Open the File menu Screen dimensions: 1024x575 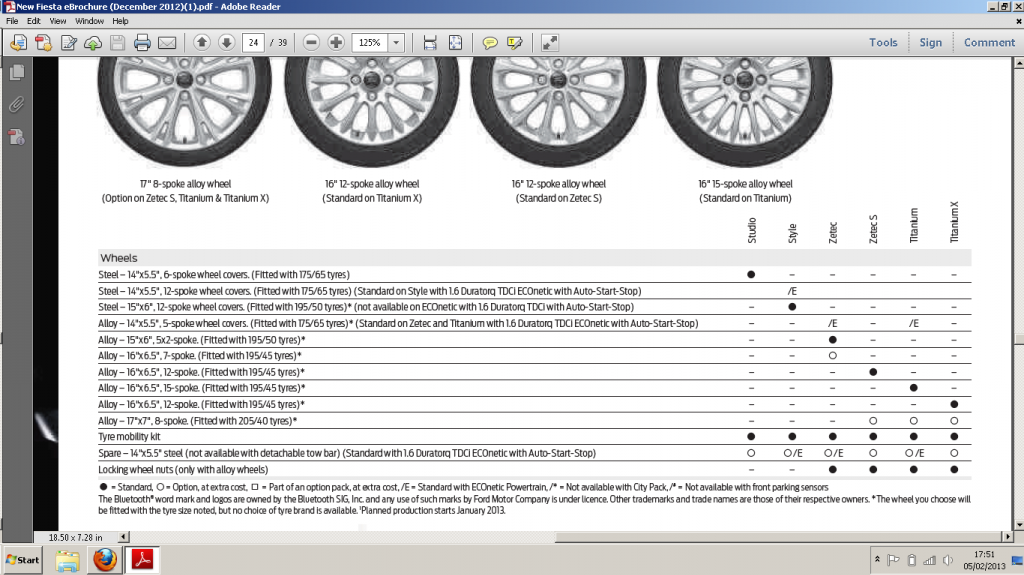tap(12, 21)
